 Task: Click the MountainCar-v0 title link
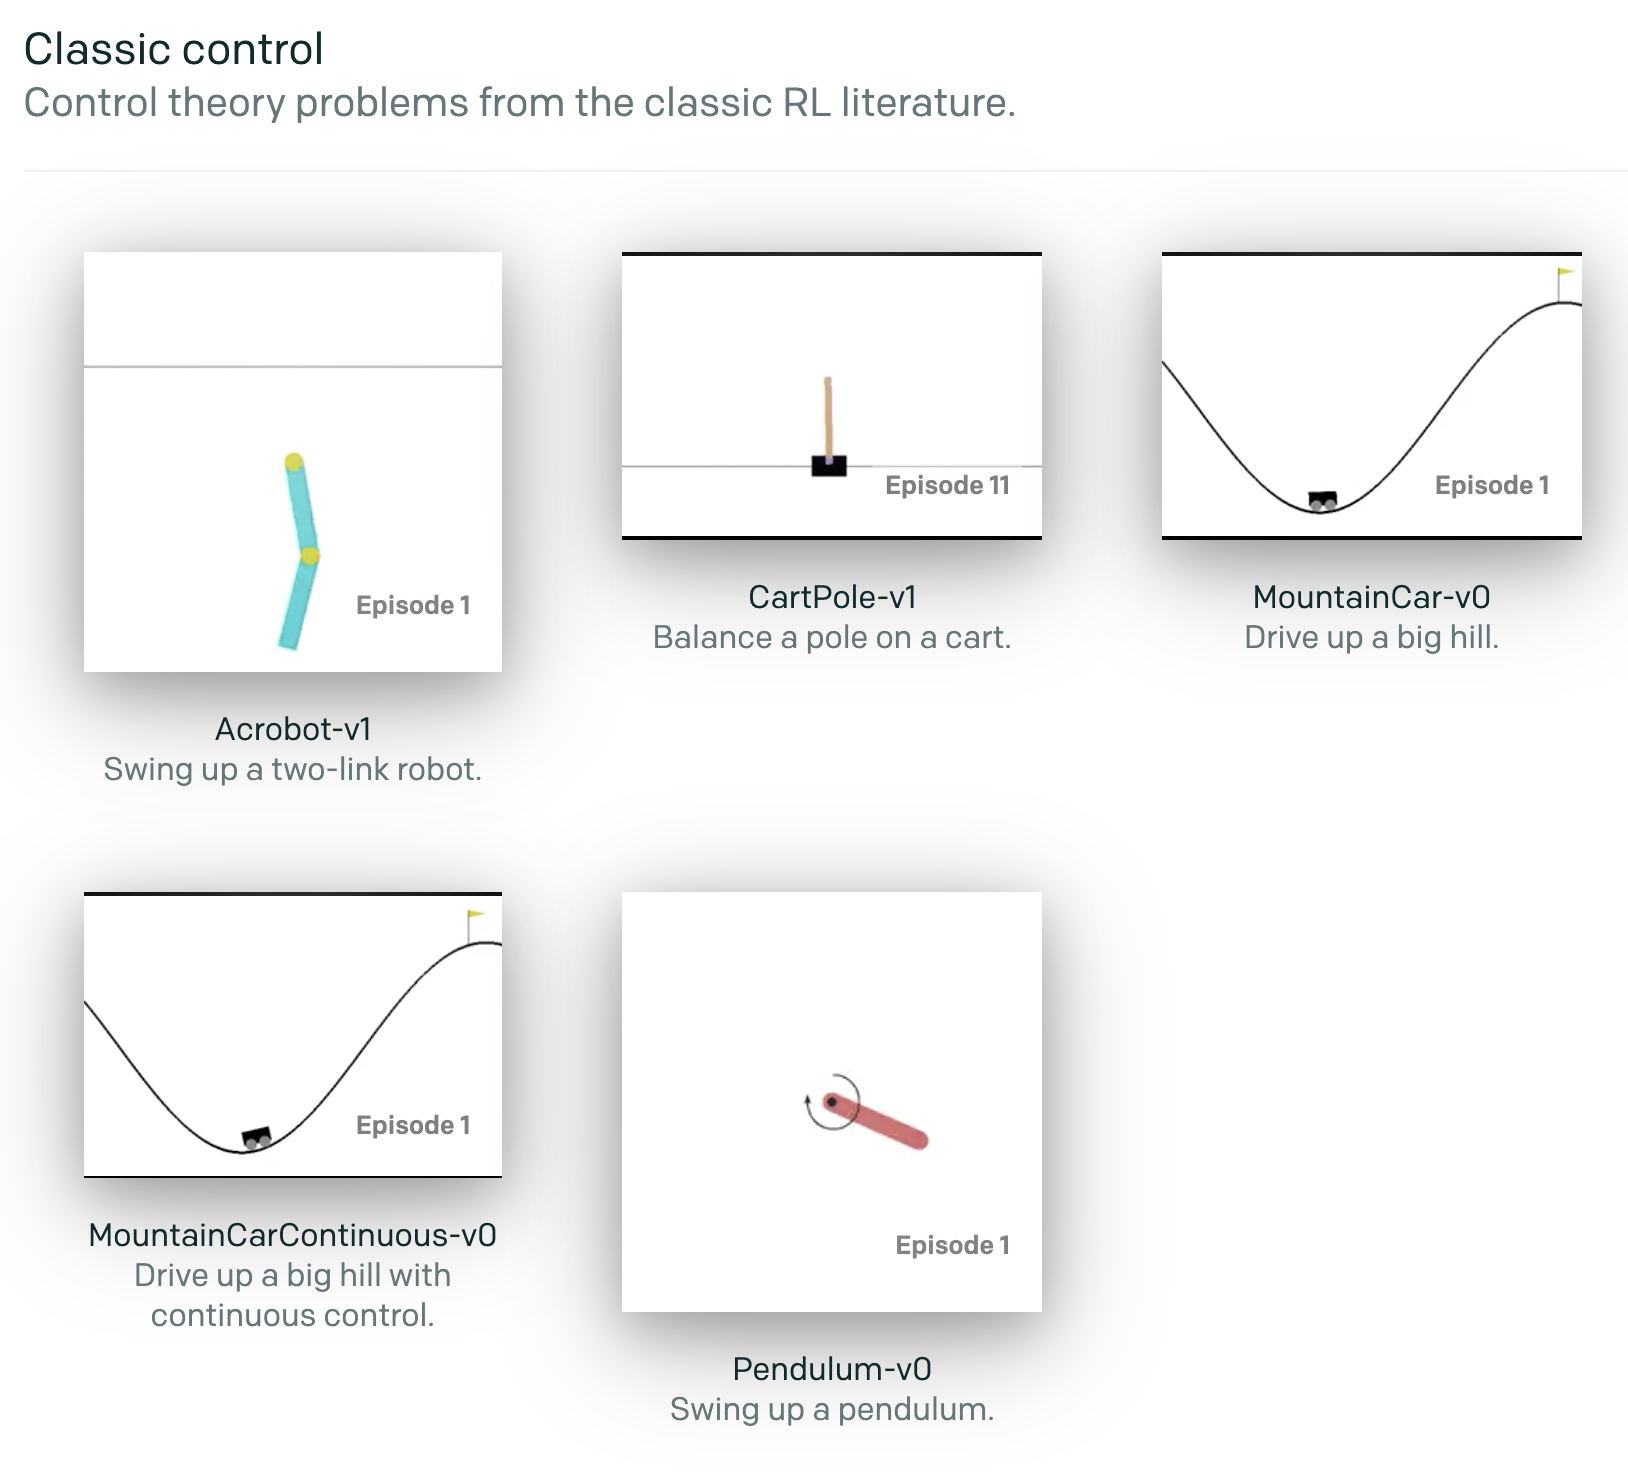pos(1372,597)
